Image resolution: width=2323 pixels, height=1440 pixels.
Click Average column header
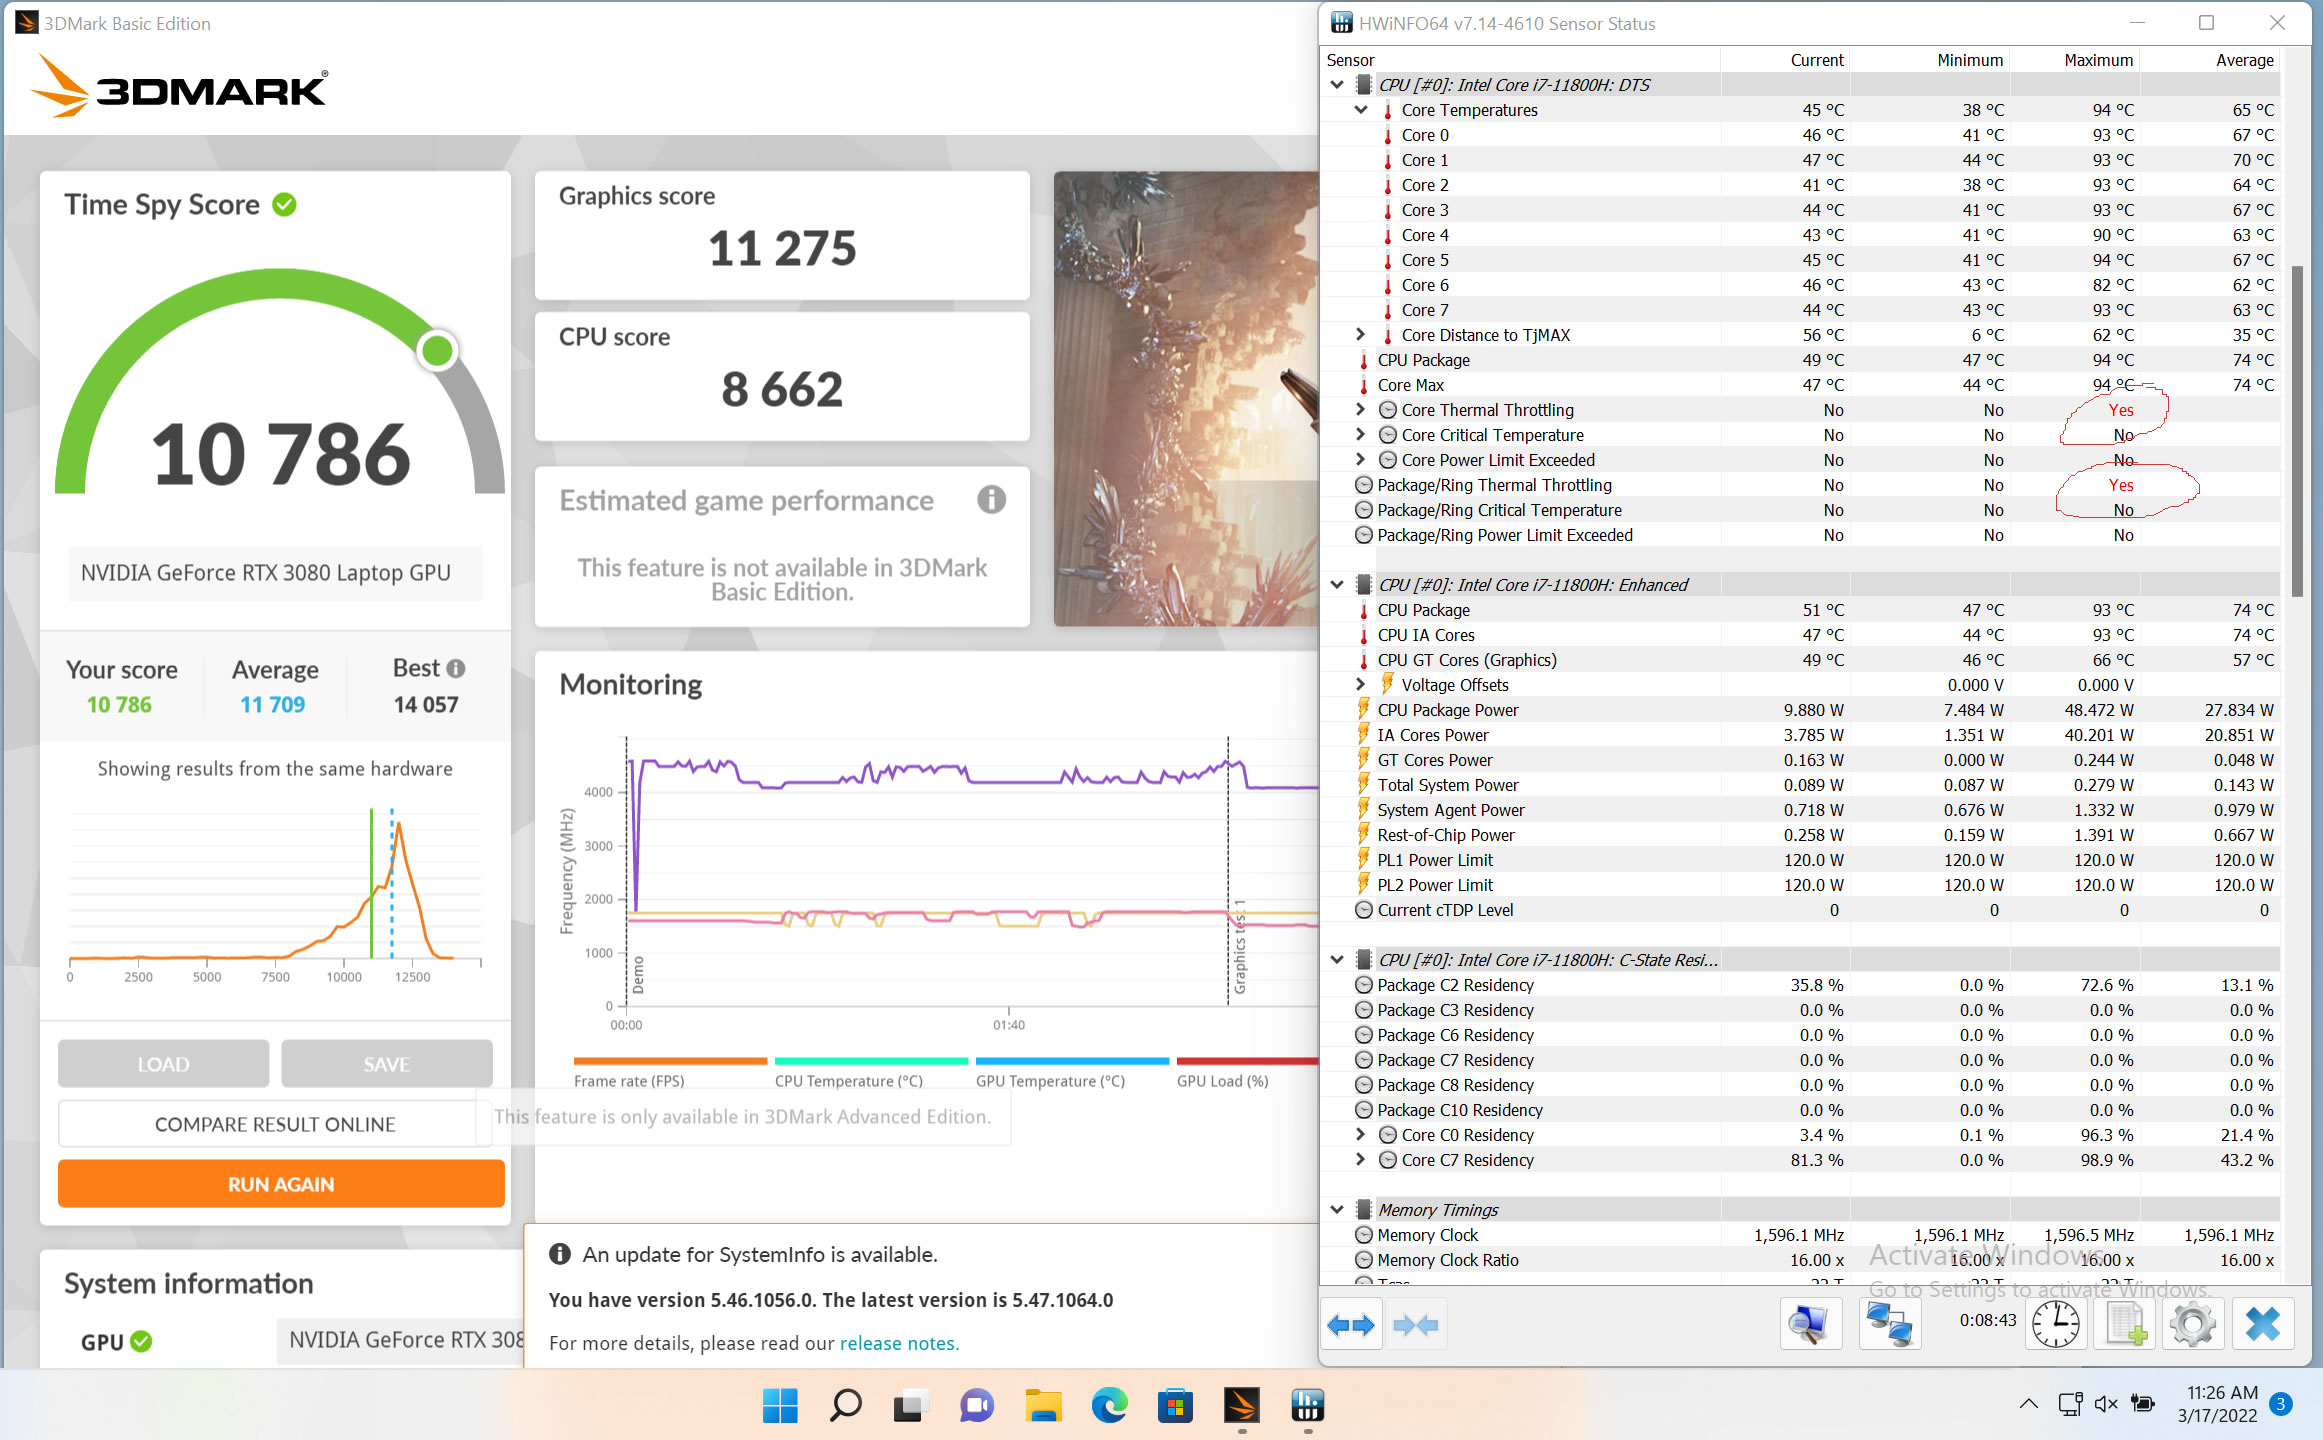(x=2210, y=60)
